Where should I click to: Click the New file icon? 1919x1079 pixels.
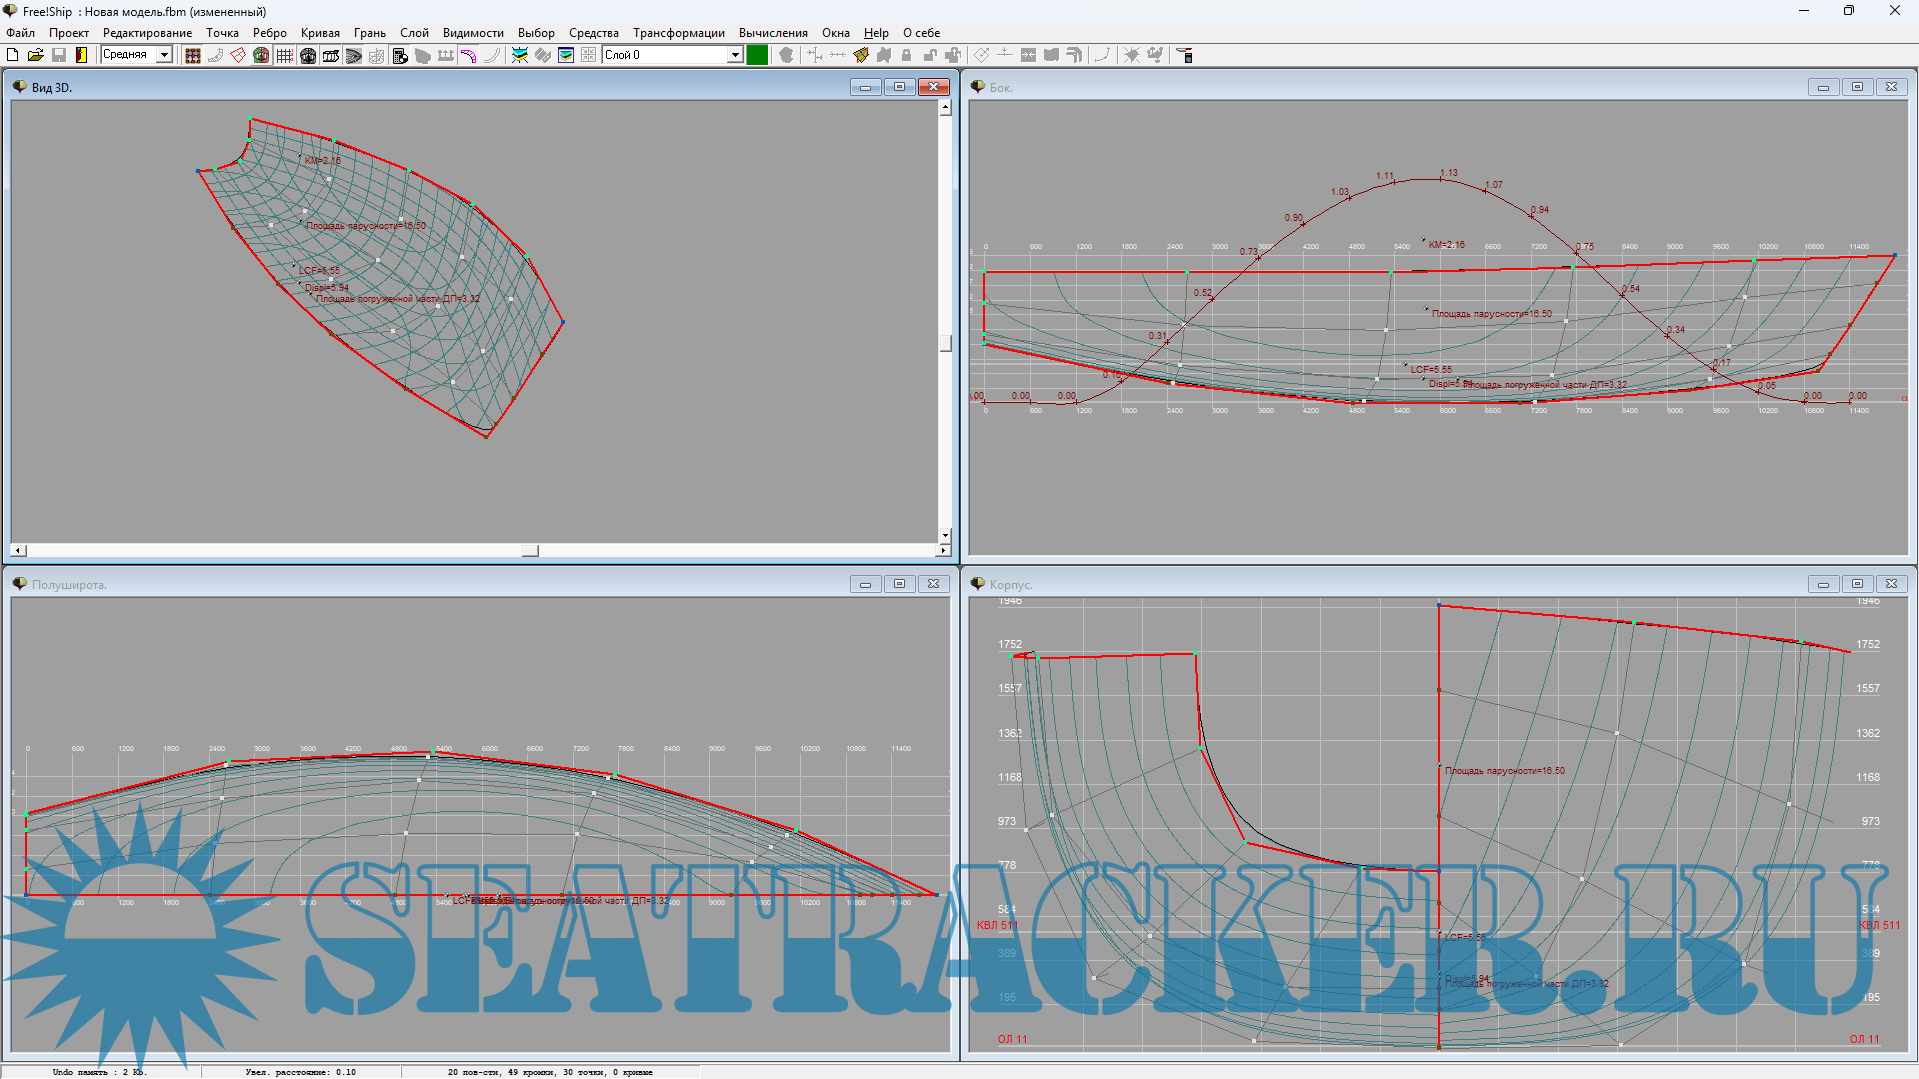coord(13,55)
